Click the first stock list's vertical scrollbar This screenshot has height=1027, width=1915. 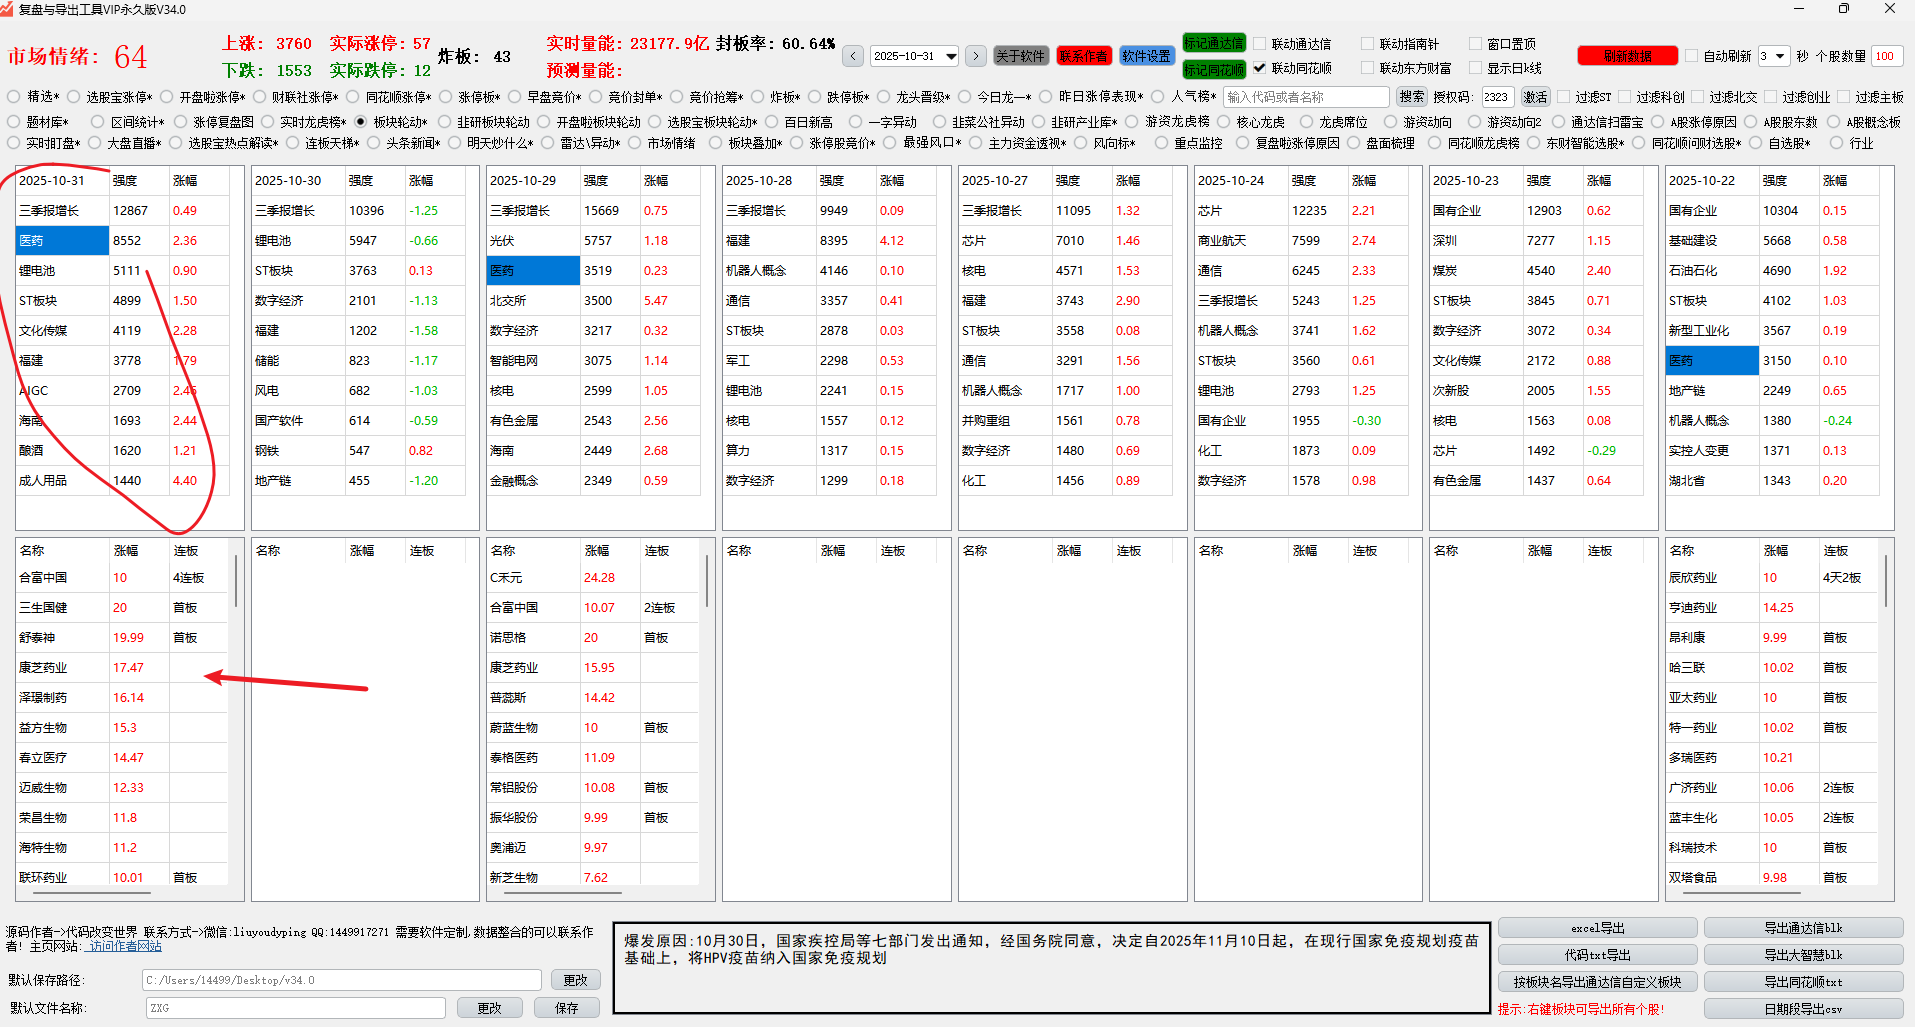pos(236,582)
